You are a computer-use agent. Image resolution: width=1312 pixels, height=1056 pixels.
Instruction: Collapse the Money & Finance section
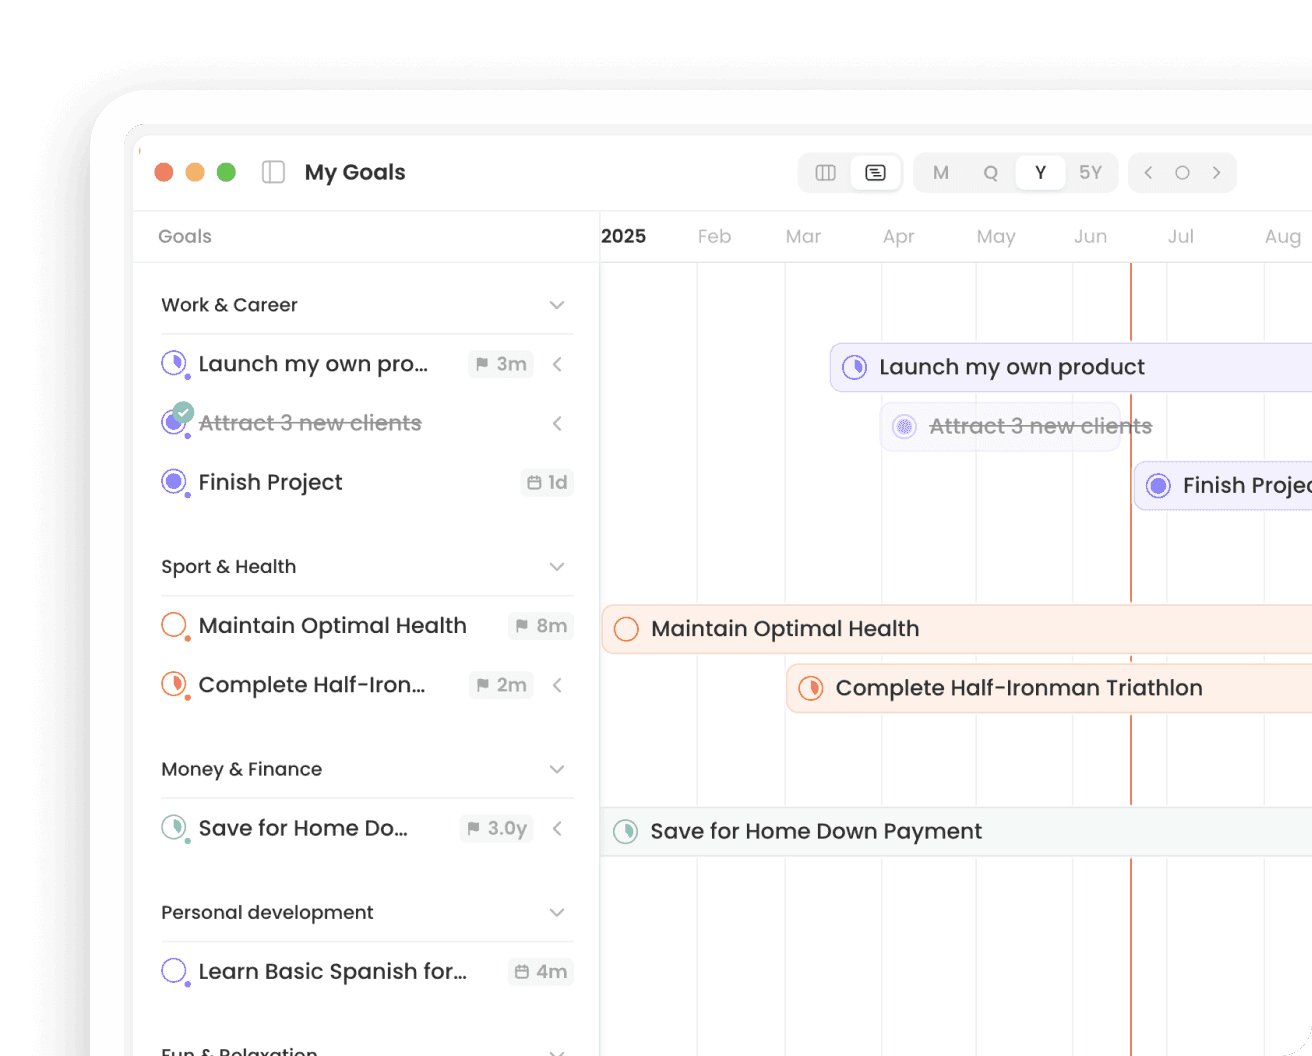pyautogui.click(x=557, y=769)
